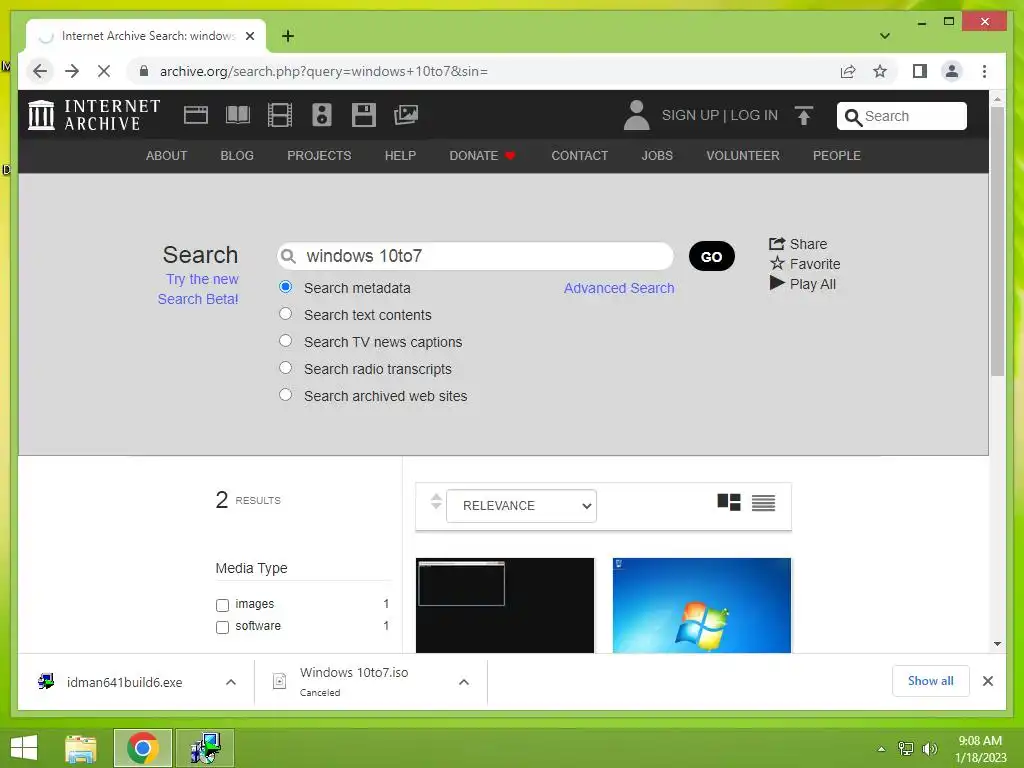
Task: Open the Windows 7 desktop result thumbnail
Action: (x=702, y=605)
